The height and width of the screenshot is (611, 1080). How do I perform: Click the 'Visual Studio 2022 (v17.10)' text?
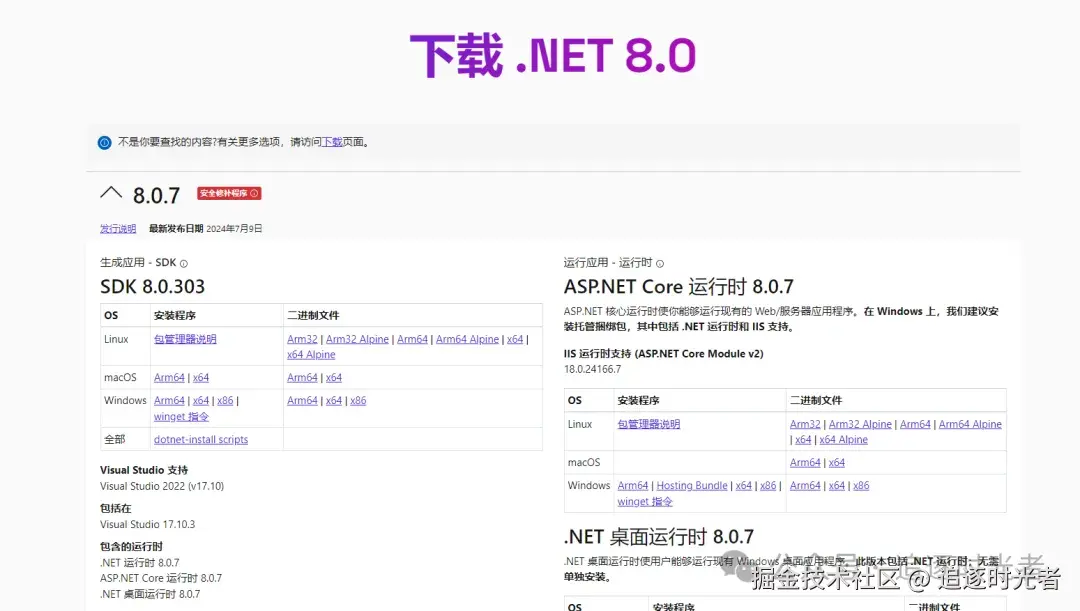click(x=162, y=486)
